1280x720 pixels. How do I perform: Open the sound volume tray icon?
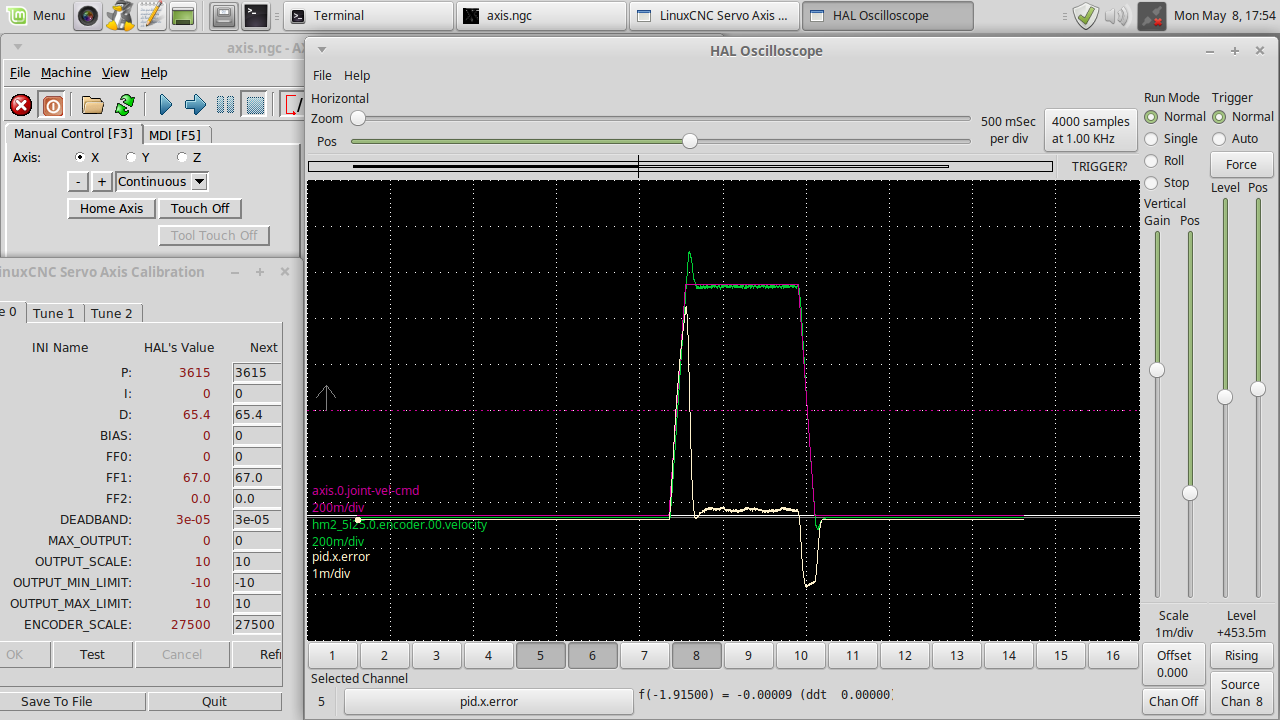pyautogui.click(x=1117, y=15)
